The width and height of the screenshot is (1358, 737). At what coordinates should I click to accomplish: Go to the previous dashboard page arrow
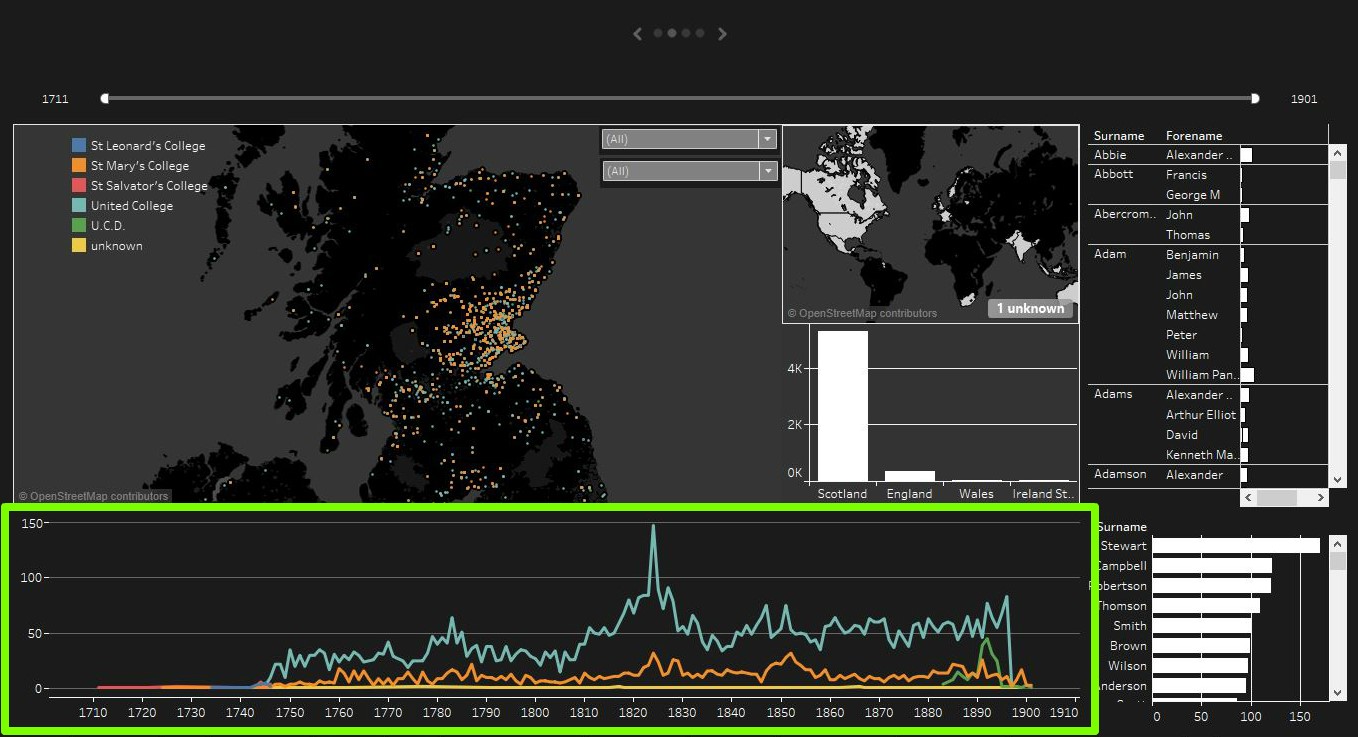tap(638, 34)
